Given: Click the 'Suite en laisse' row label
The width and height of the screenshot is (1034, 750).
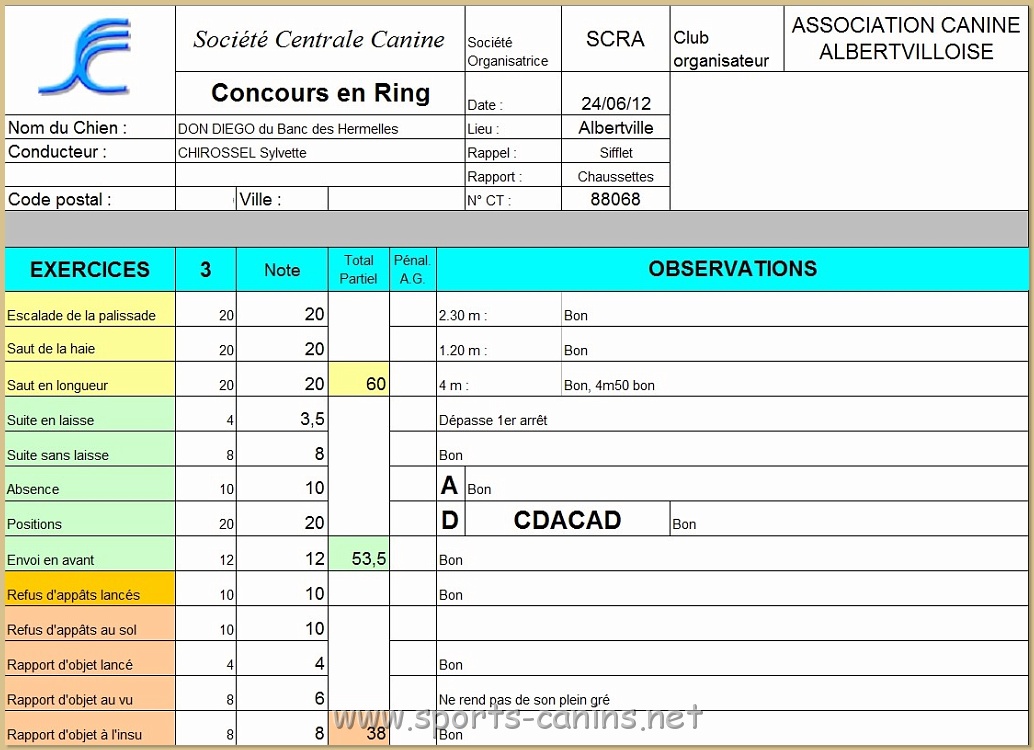Looking at the screenshot, I should (90, 414).
